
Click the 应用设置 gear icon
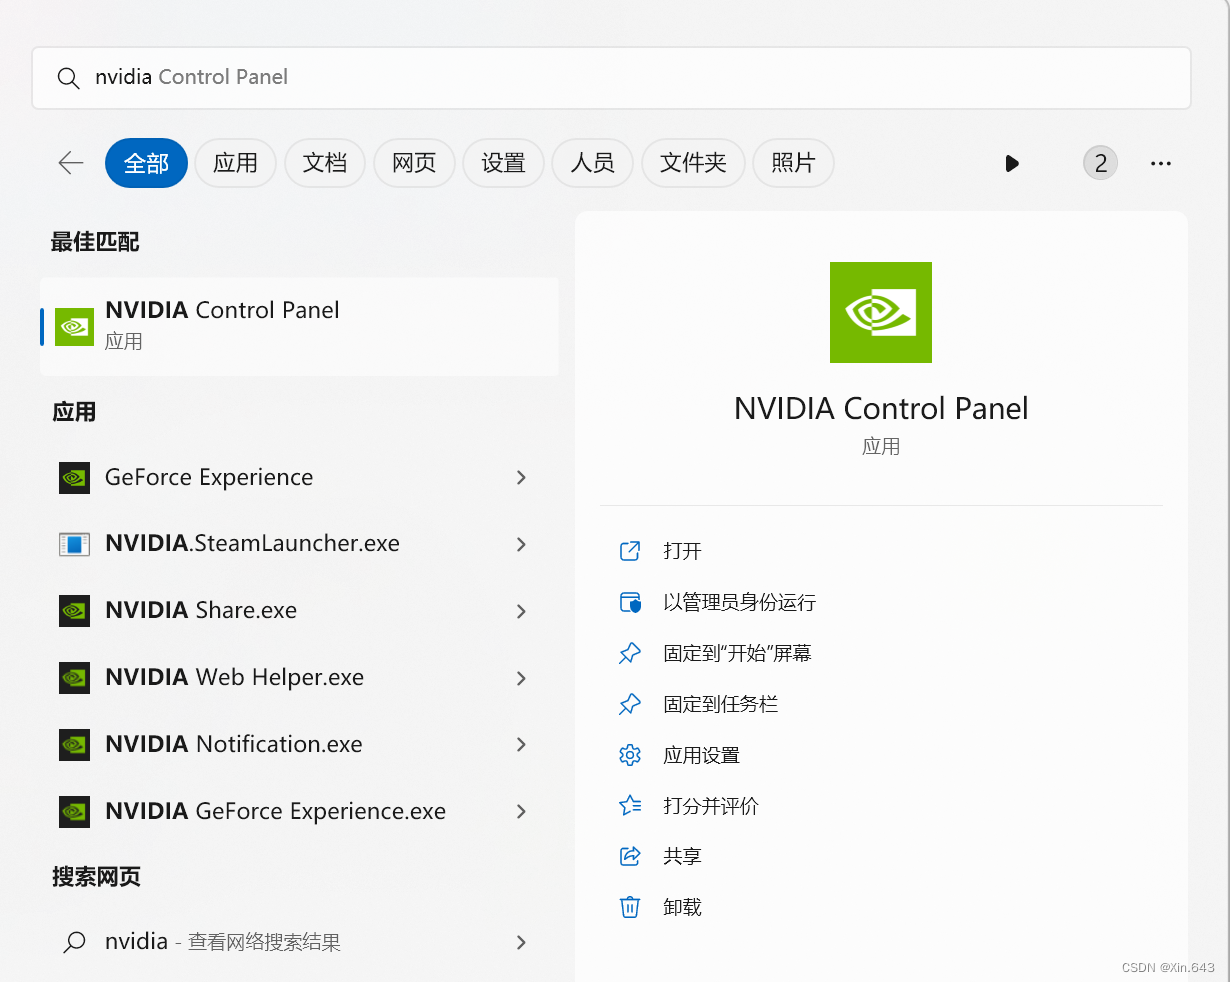630,755
